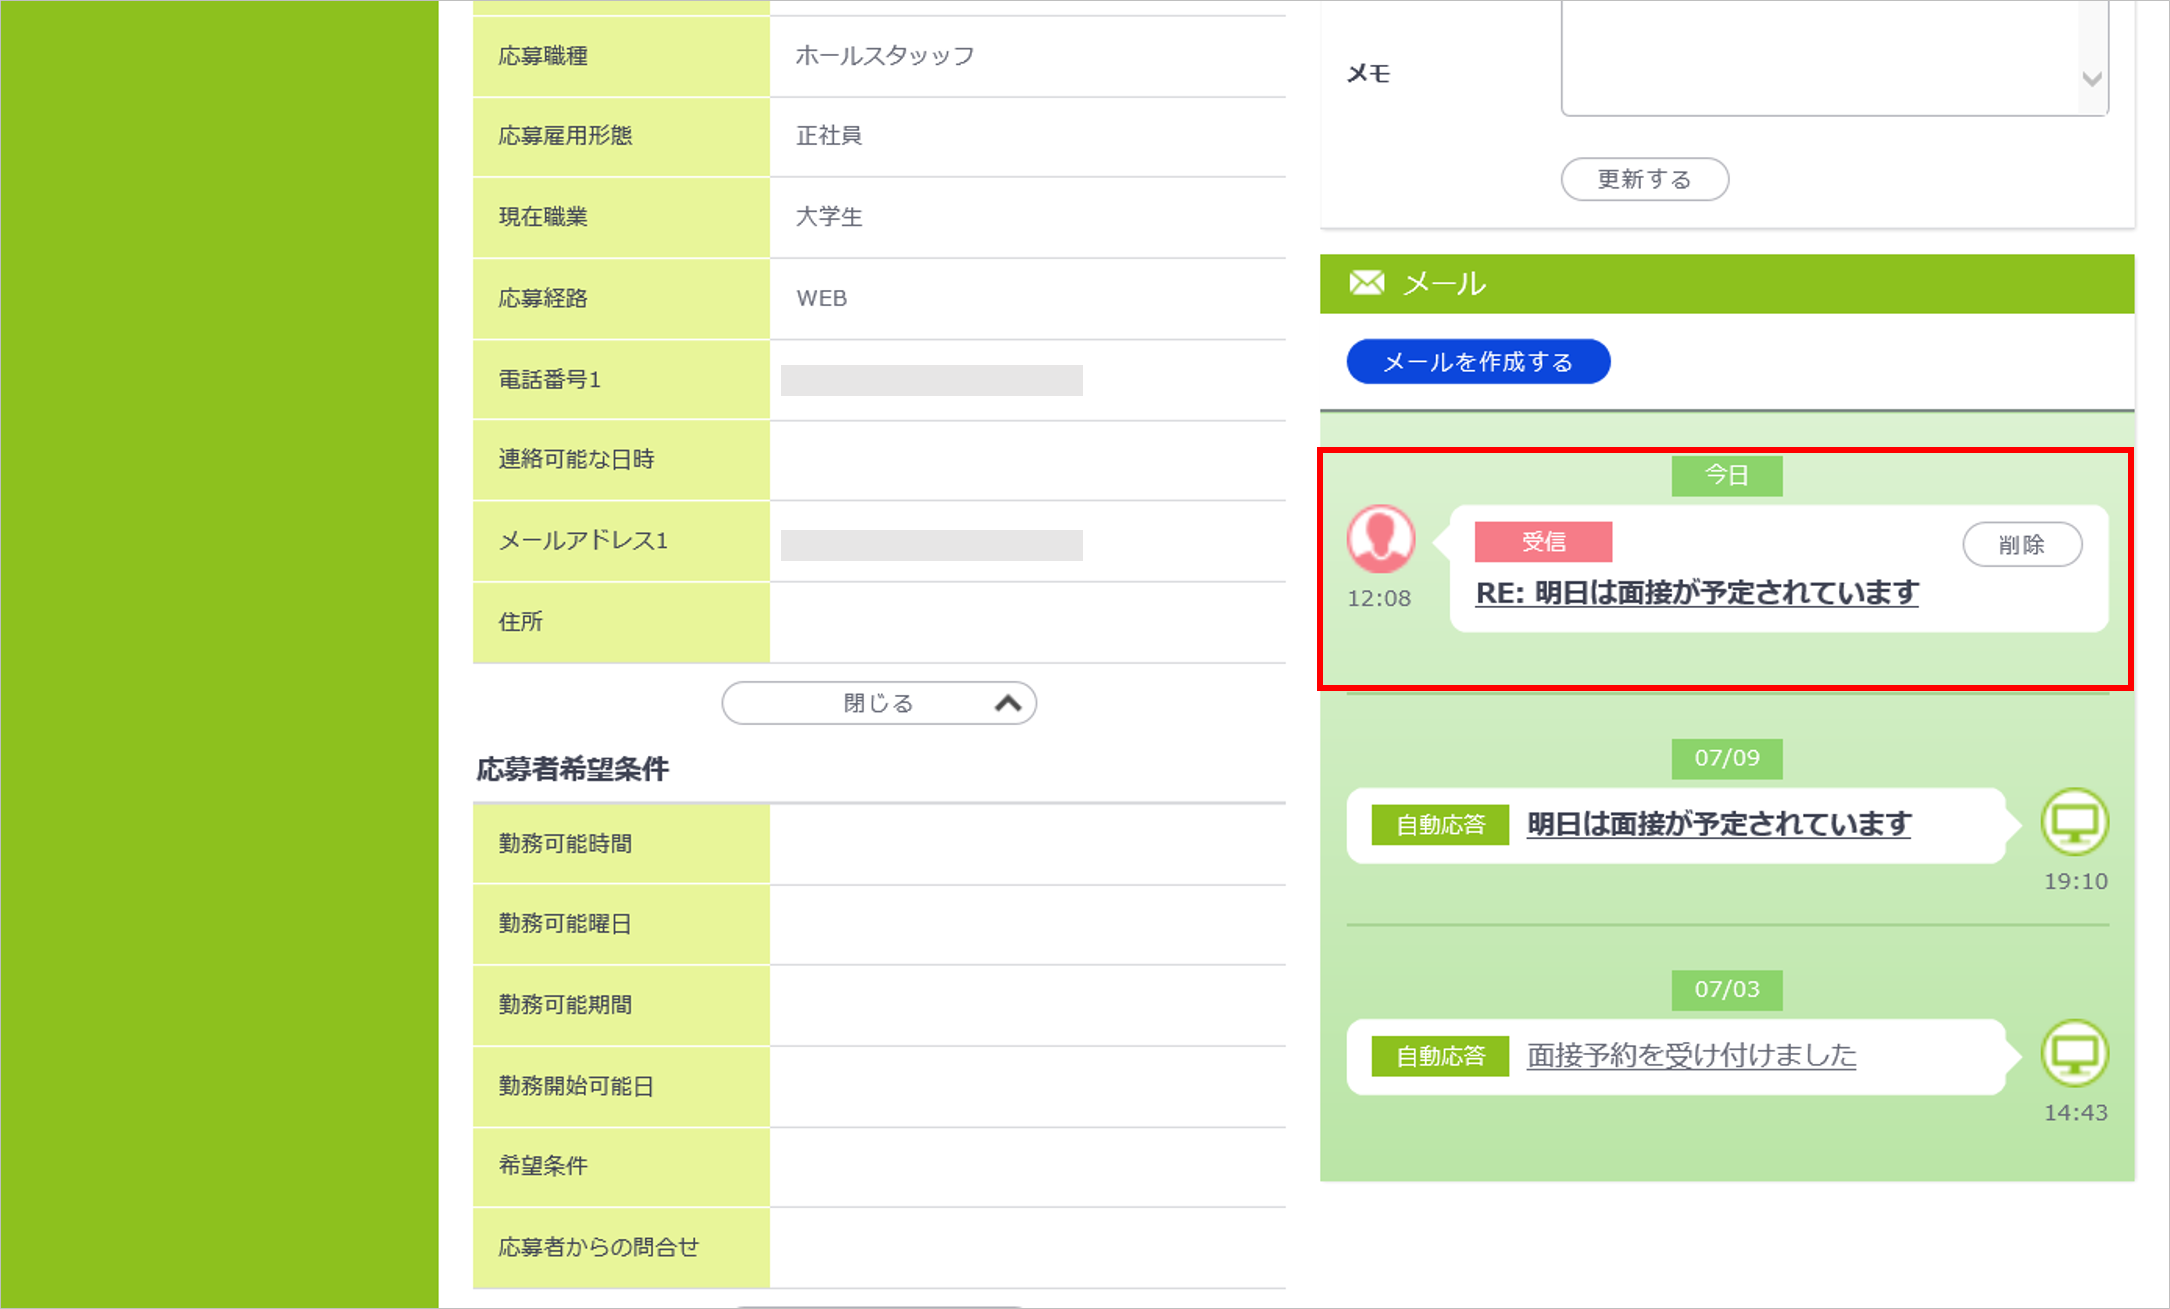Click the envelope icon in メール header
The height and width of the screenshot is (1309, 2170).
point(1367,283)
